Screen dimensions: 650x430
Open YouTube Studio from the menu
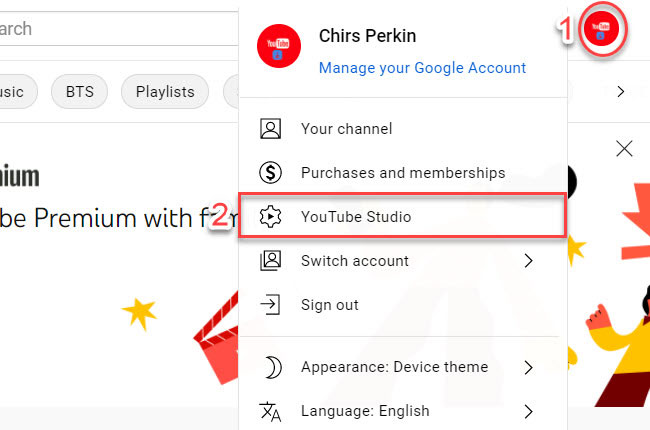point(356,216)
